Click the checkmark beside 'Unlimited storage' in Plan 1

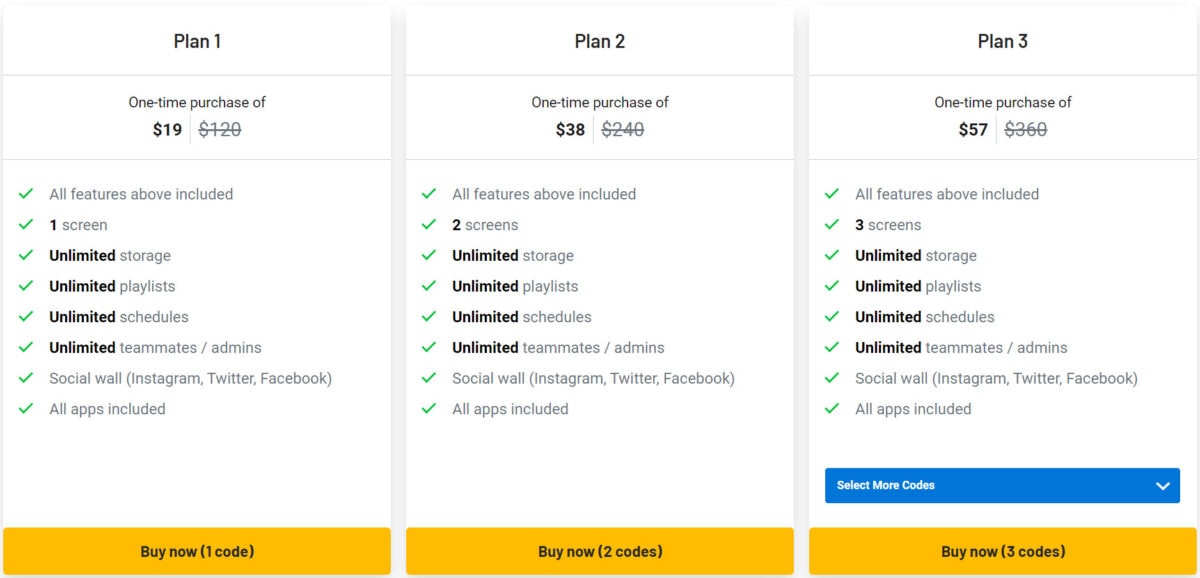[x=29, y=256]
